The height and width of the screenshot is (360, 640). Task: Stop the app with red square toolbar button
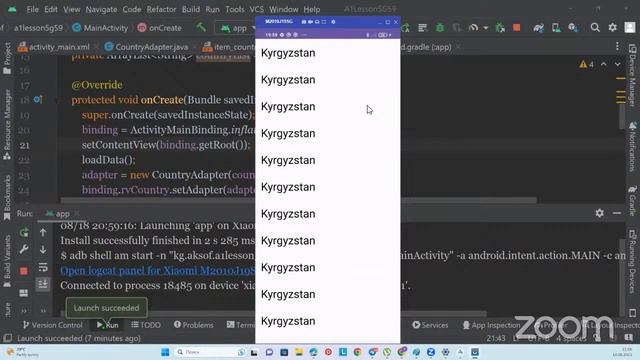coord(517,27)
